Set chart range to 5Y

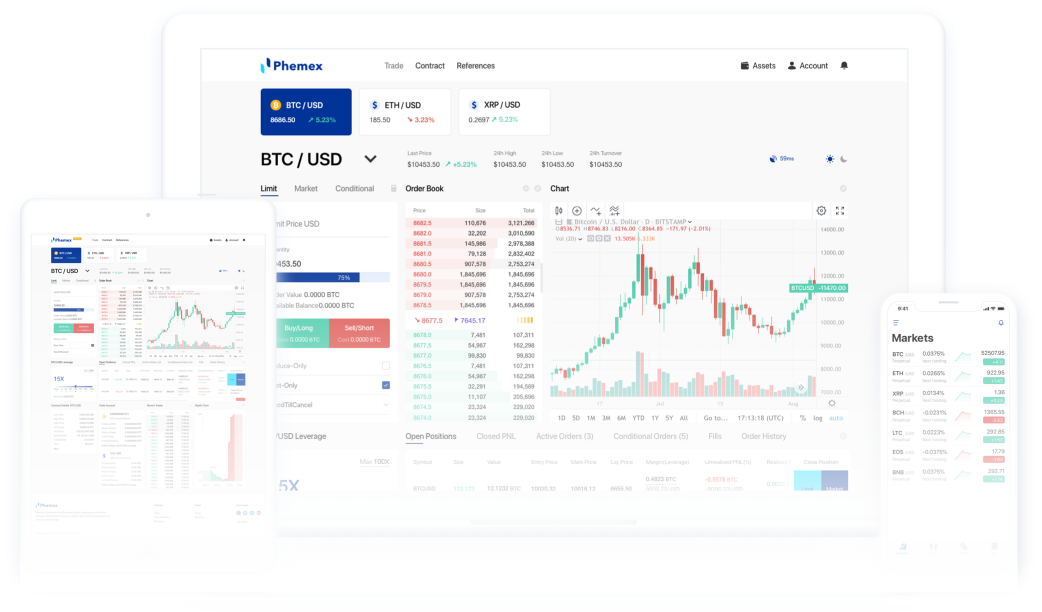(x=669, y=418)
